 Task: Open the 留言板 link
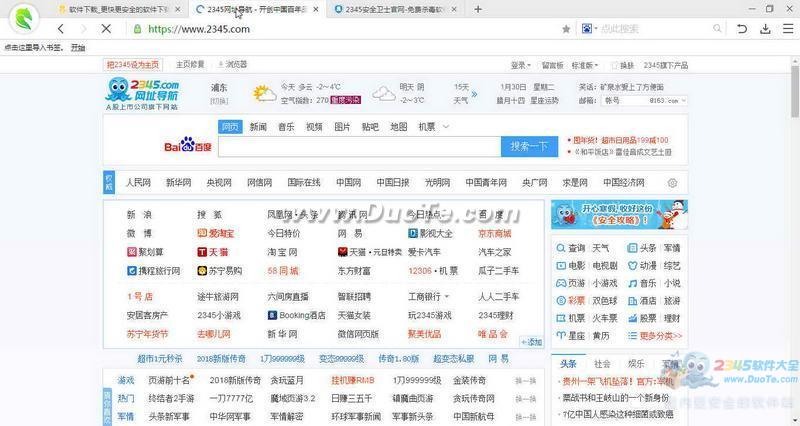553,65
